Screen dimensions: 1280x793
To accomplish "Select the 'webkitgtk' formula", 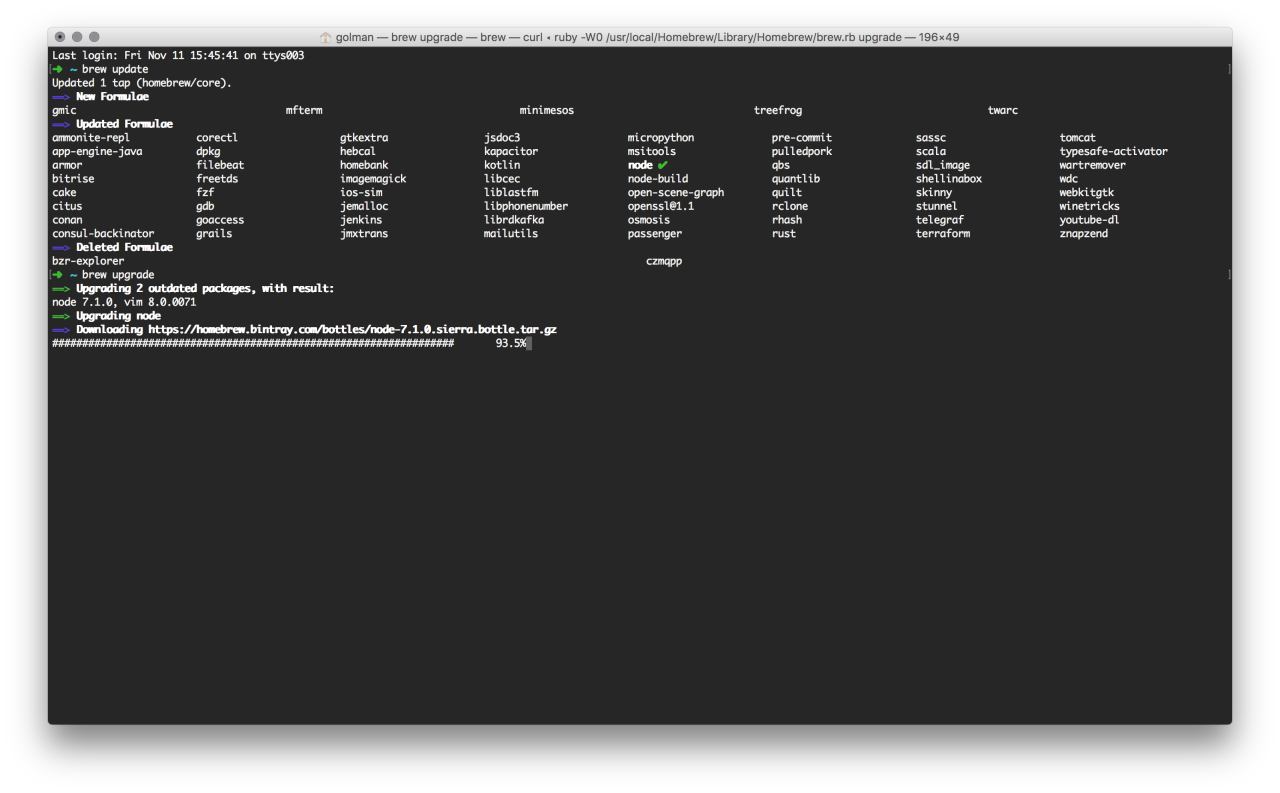I will 1087,193.
